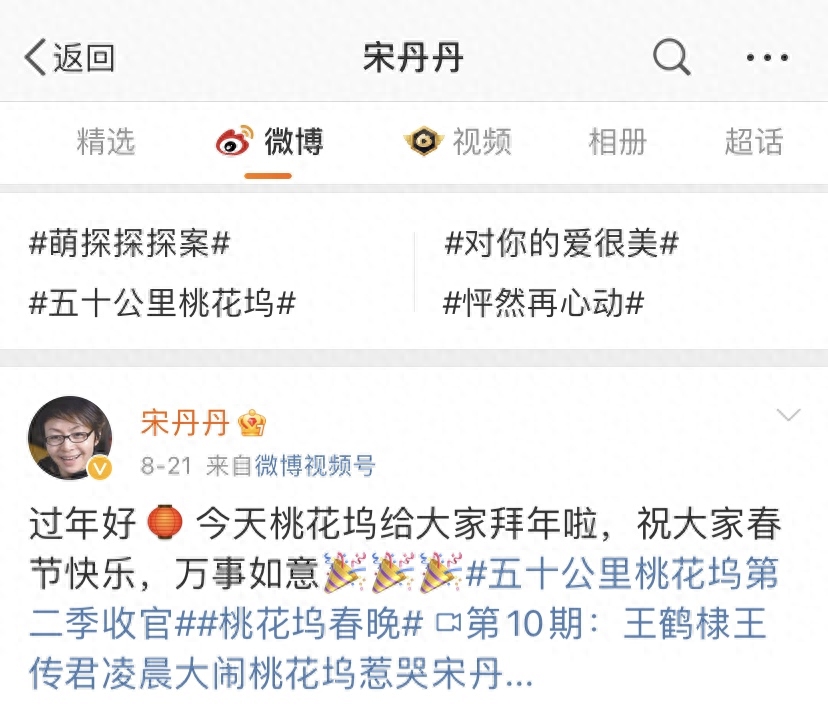Viewport: 828px width, 724px height.
Task: Tap the video link icon before 第10期
Action: [448, 623]
